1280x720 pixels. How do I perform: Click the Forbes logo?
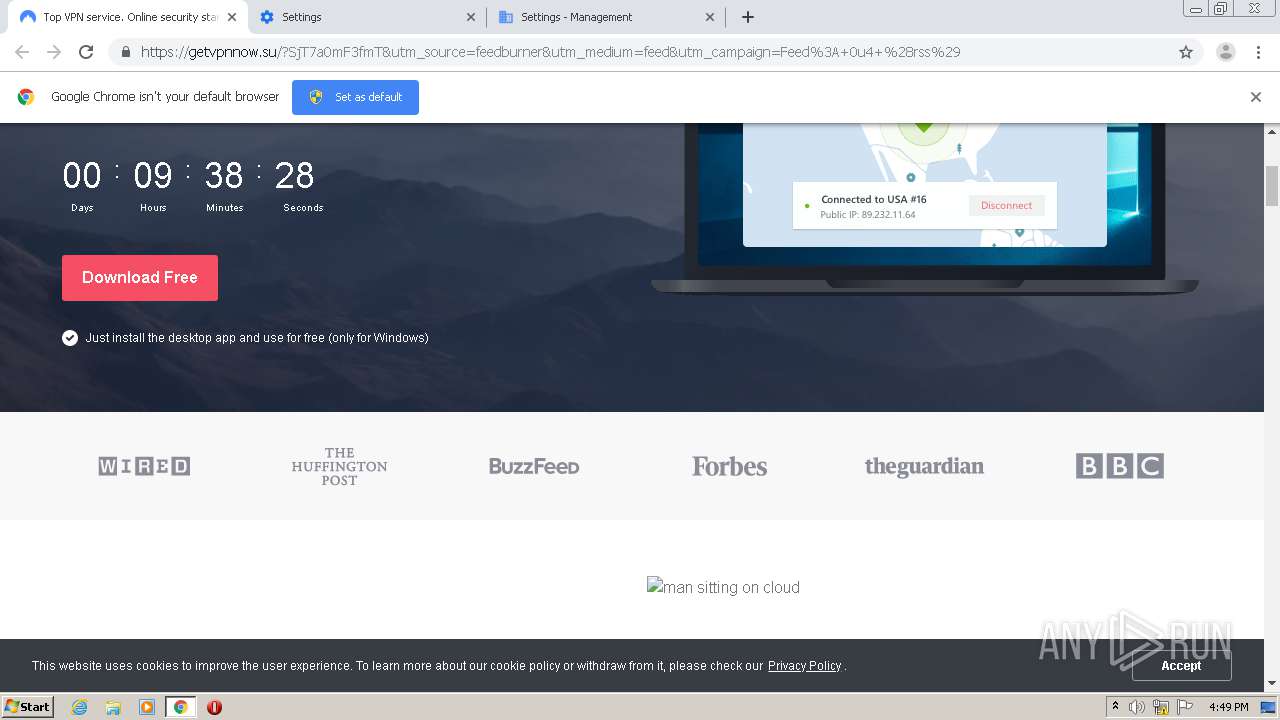[729, 466]
